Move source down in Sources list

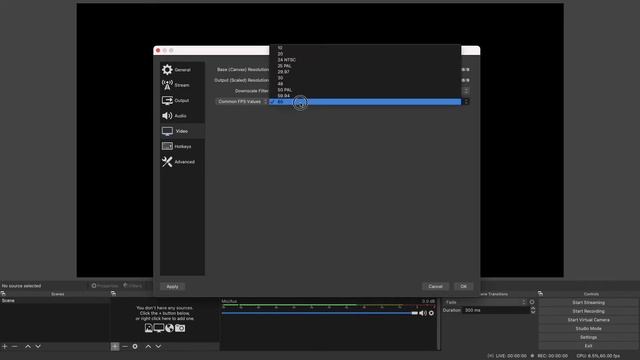pyautogui.click(x=158, y=347)
